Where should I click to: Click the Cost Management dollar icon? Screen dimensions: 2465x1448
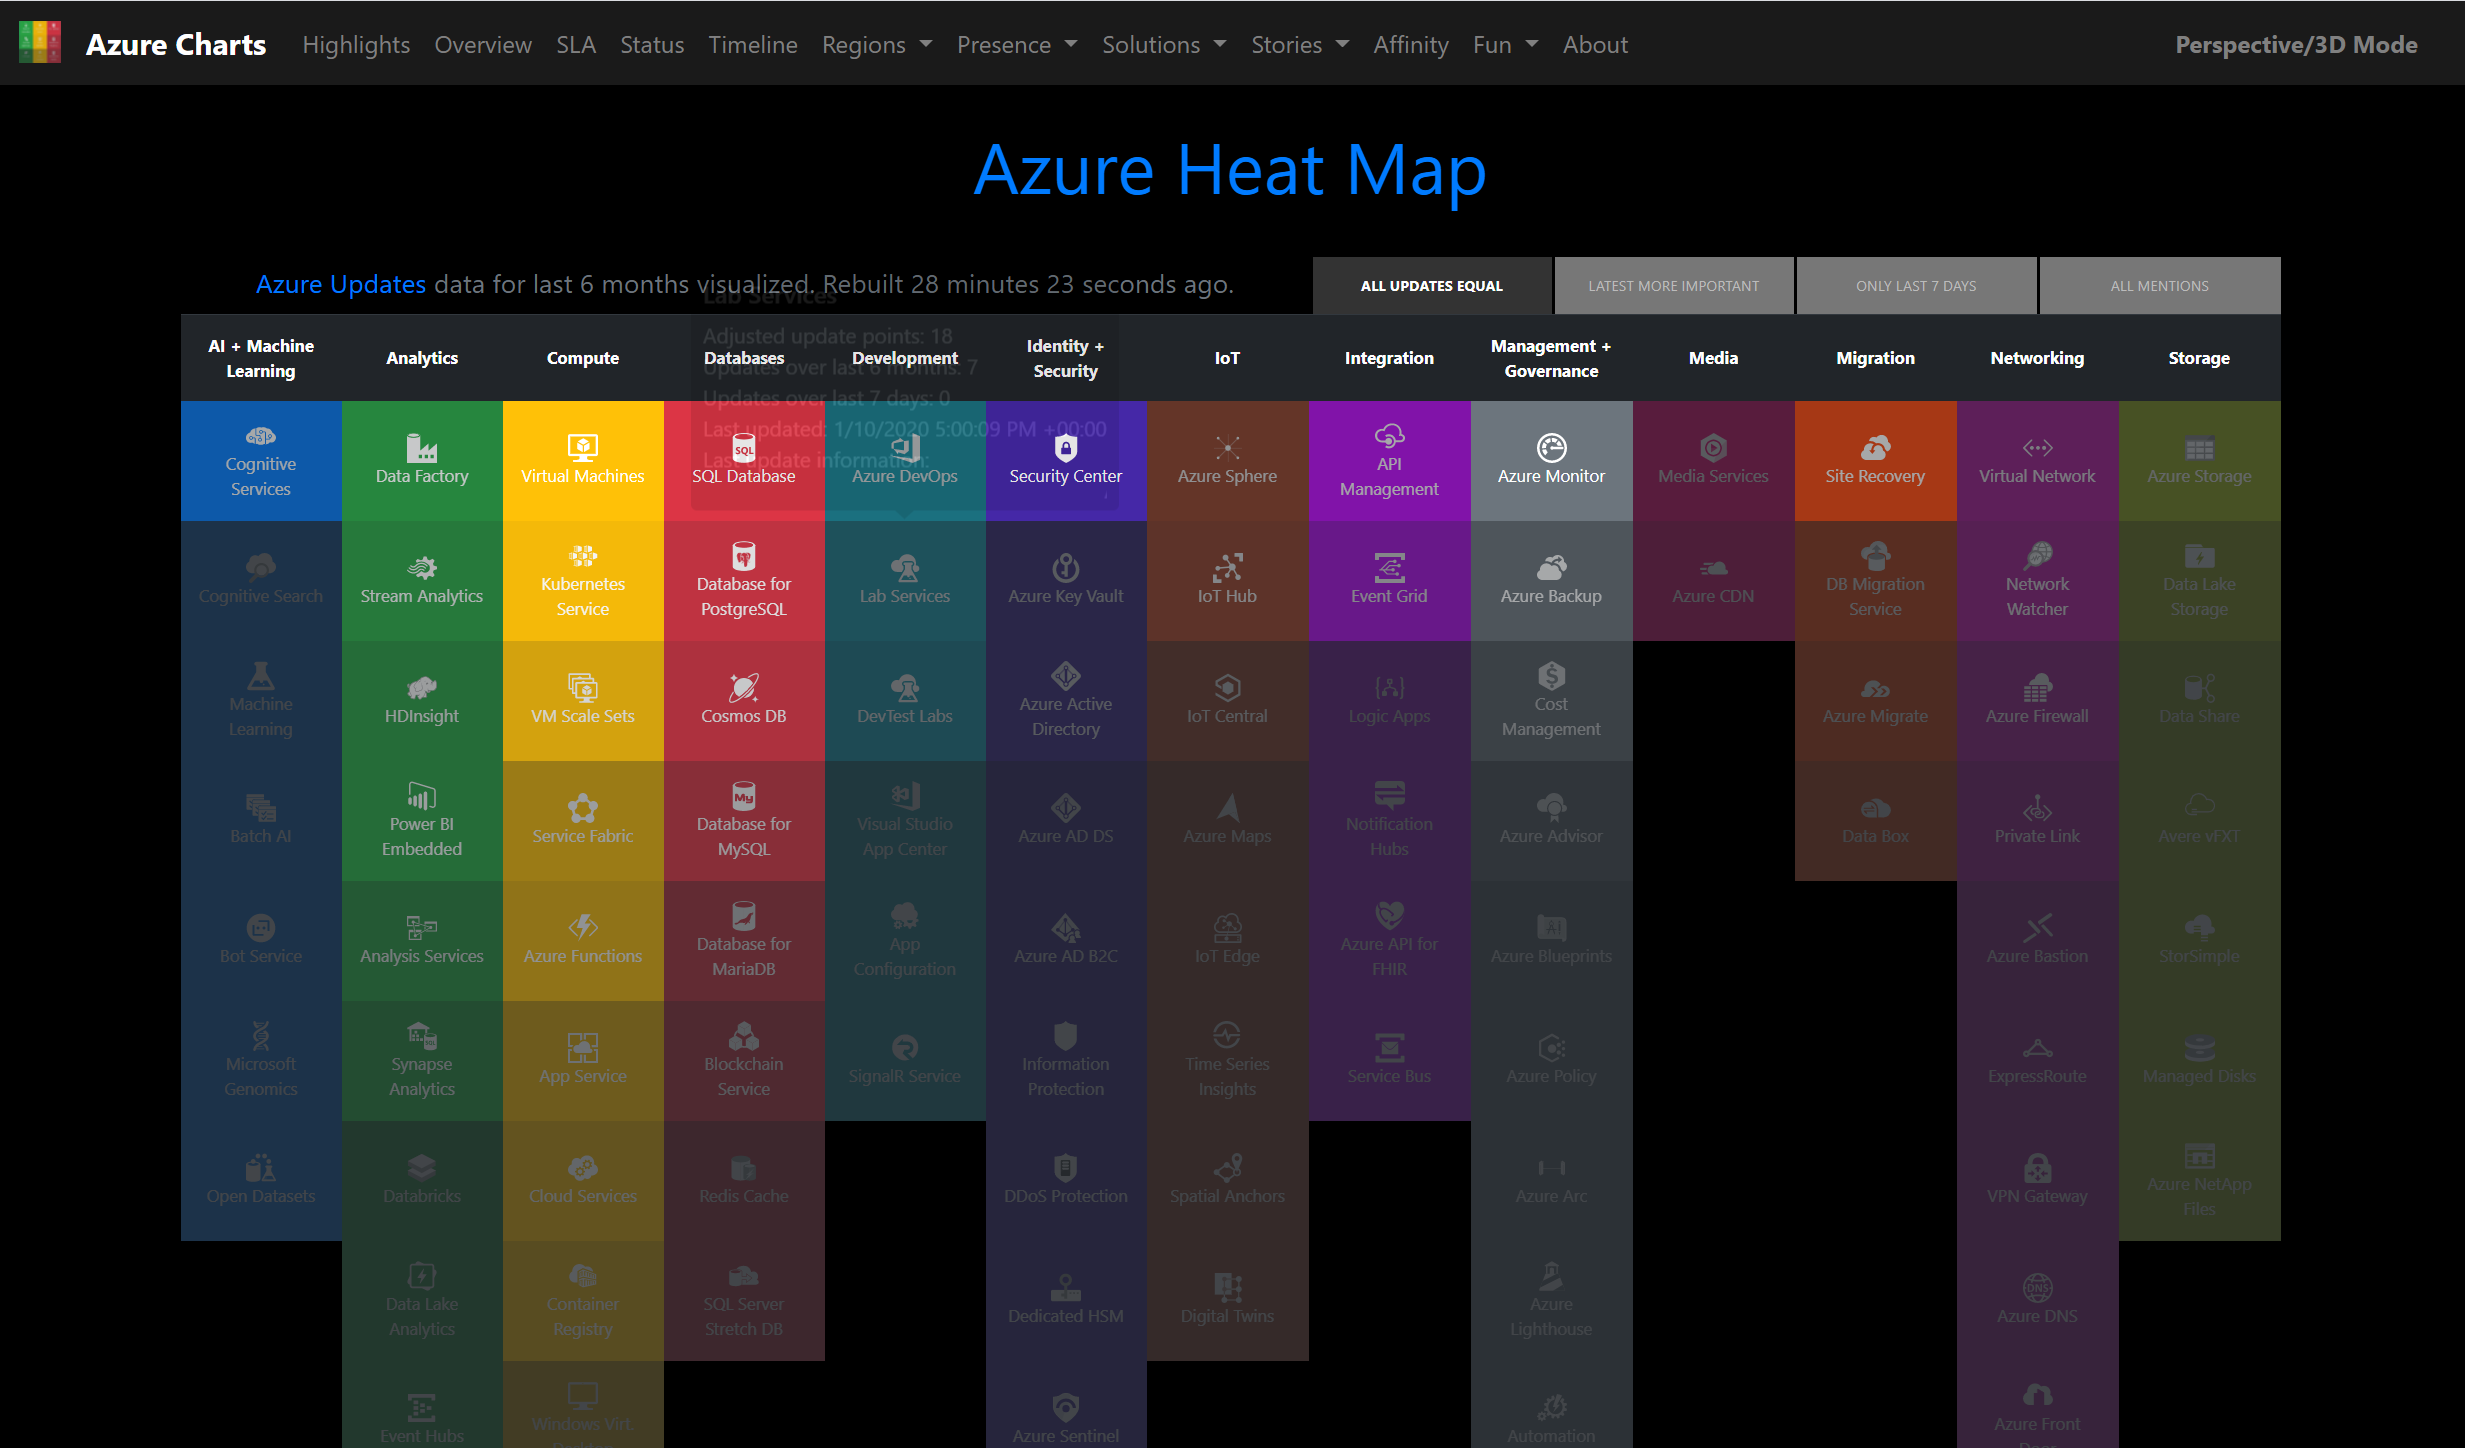click(1551, 675)
